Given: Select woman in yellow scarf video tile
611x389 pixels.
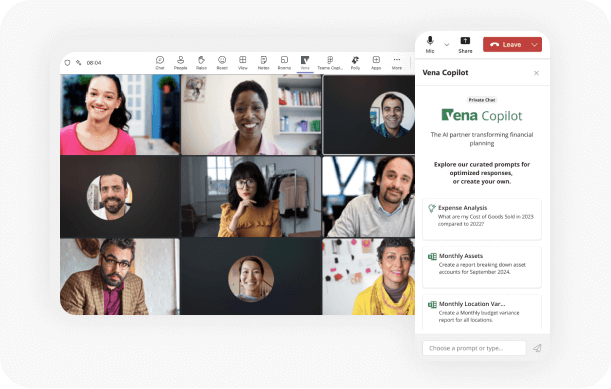Looking at the screenshot, I should (x=369, y=277).
